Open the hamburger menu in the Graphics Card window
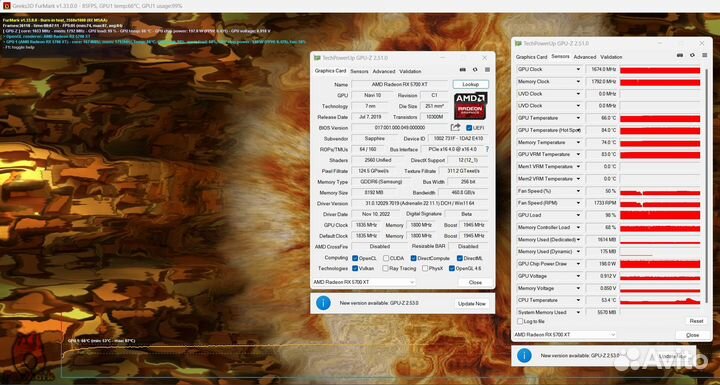Viewport: 720px width, 385px height. (x=487, y=70)
